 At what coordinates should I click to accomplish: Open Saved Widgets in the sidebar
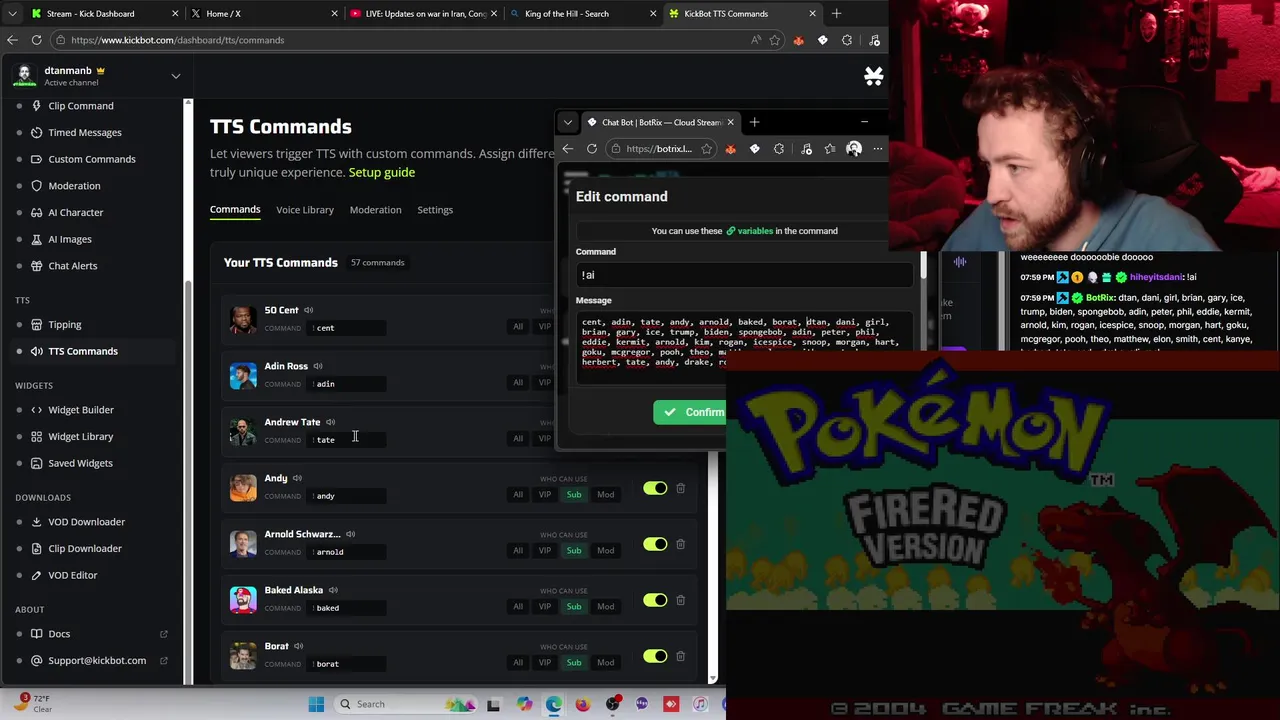(x=80, y=463)
